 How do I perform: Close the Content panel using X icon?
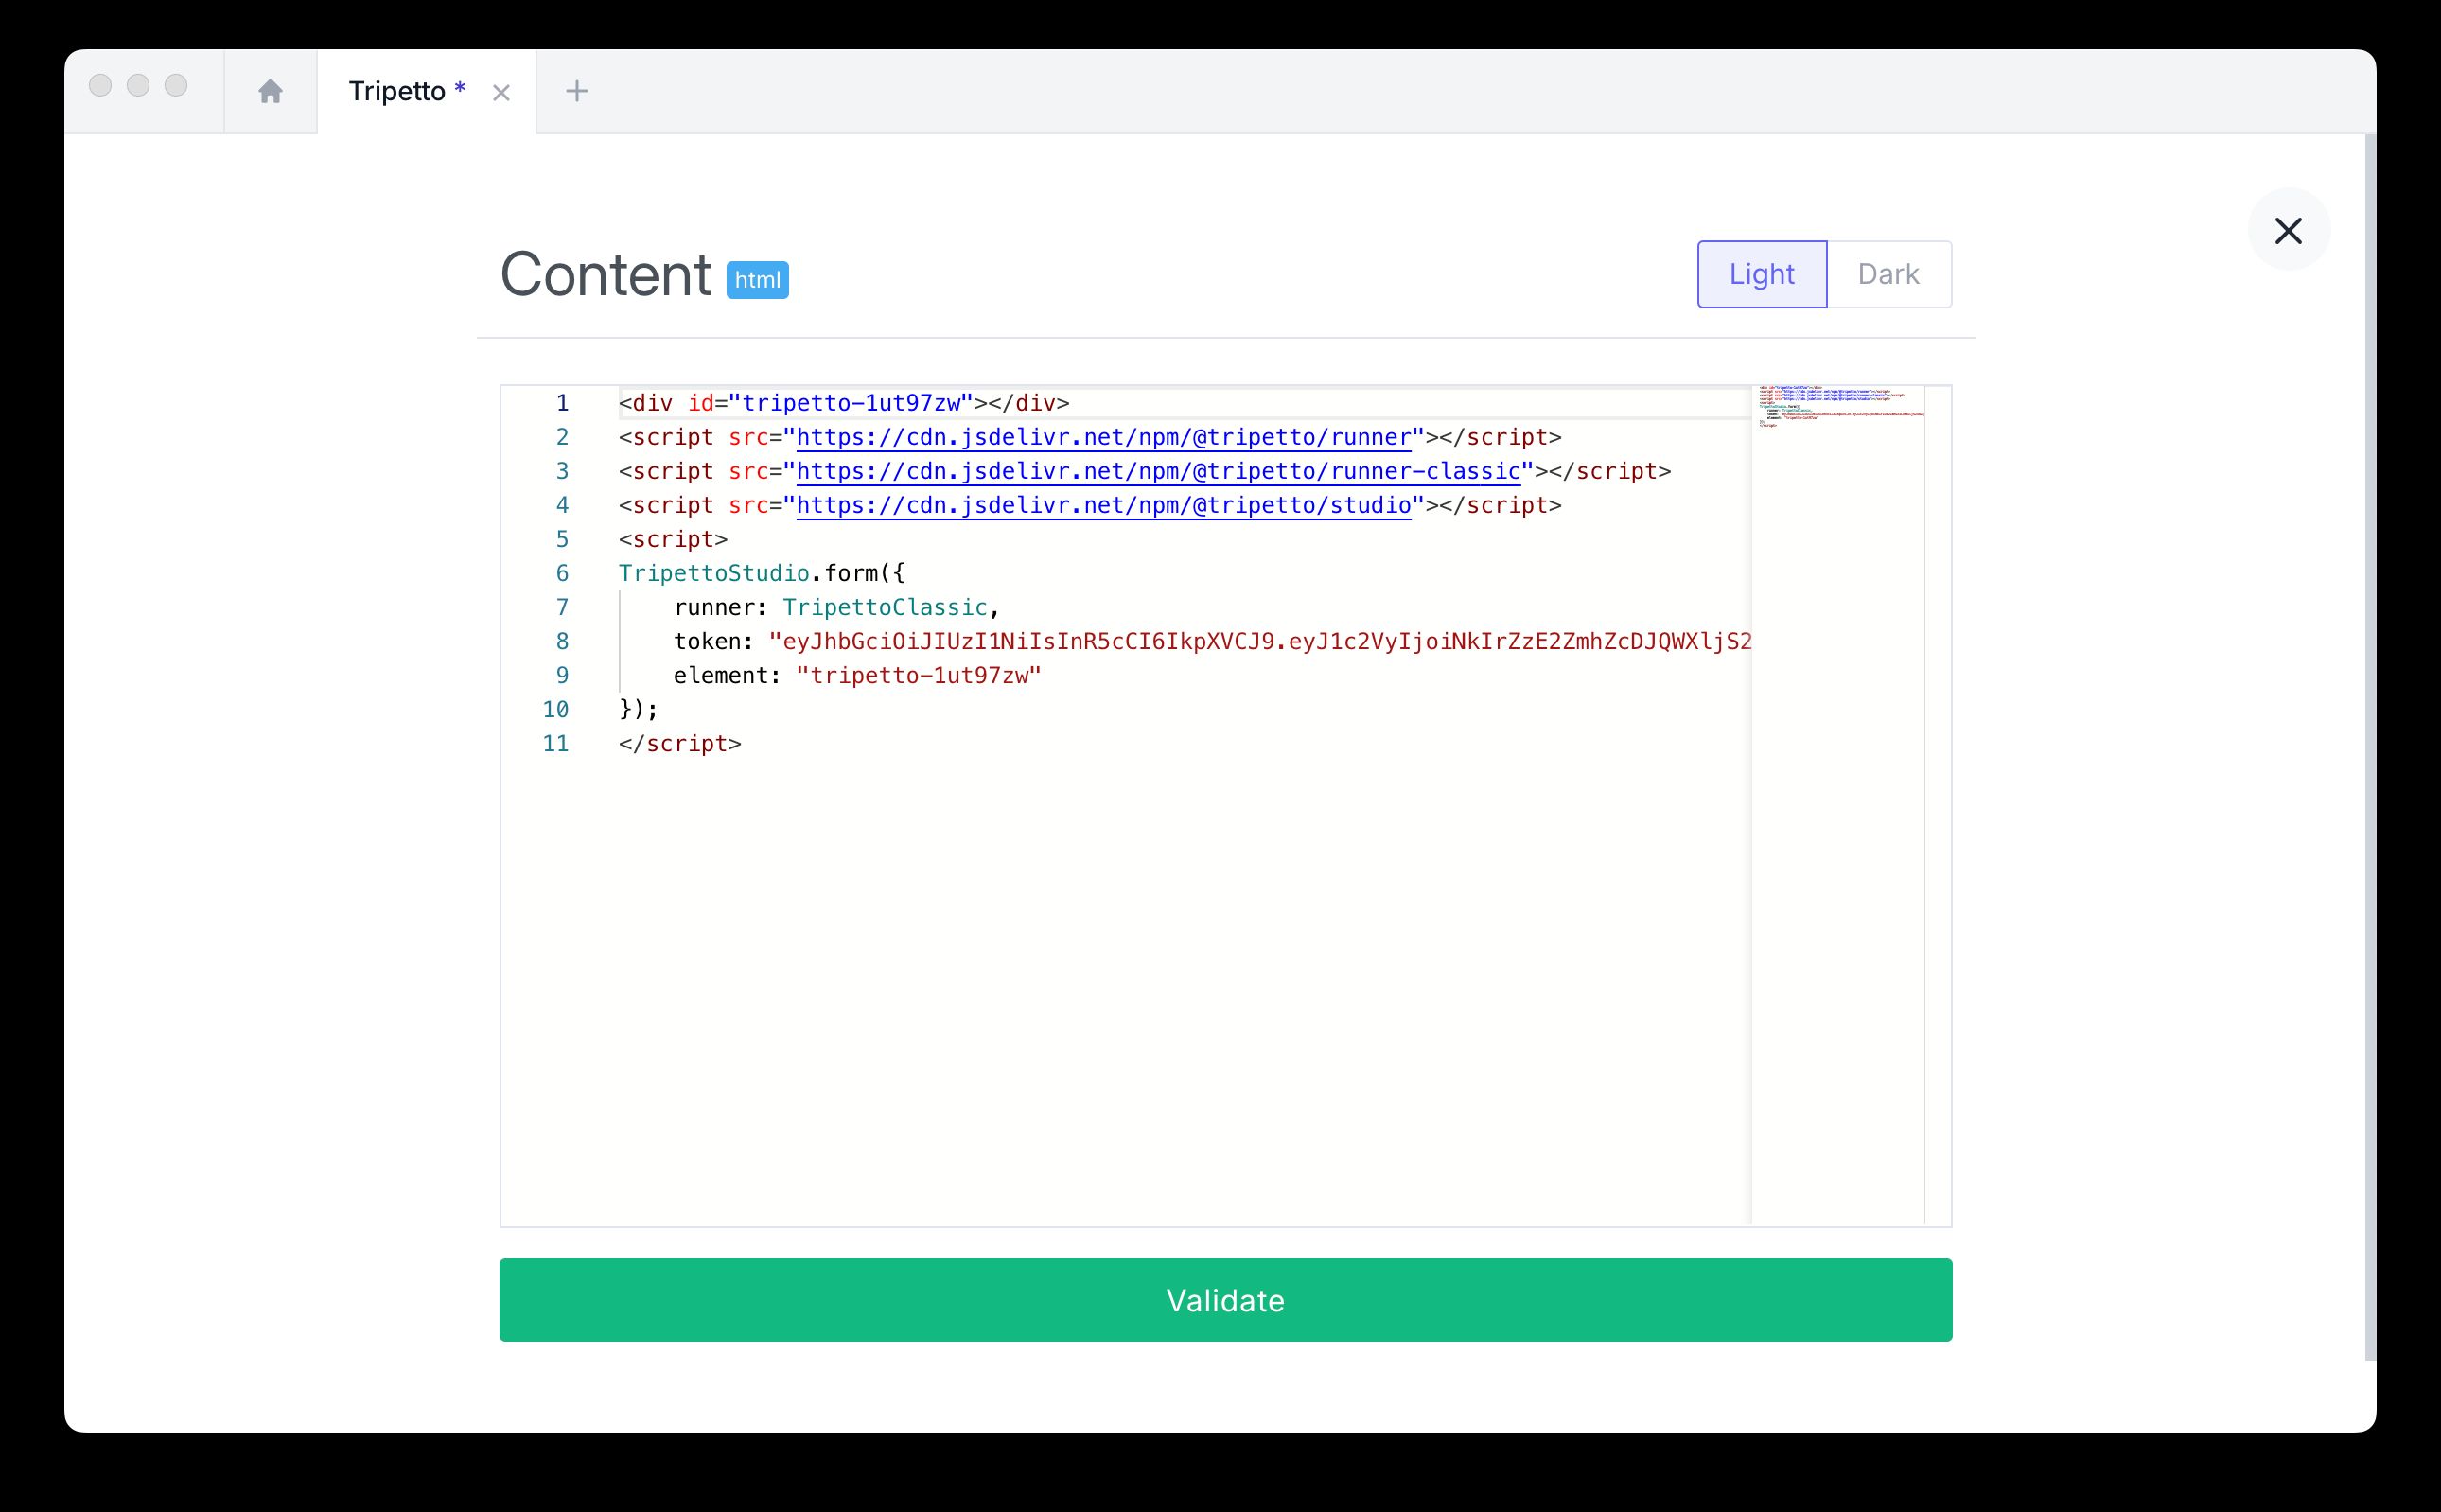(x=2288, y=231)
